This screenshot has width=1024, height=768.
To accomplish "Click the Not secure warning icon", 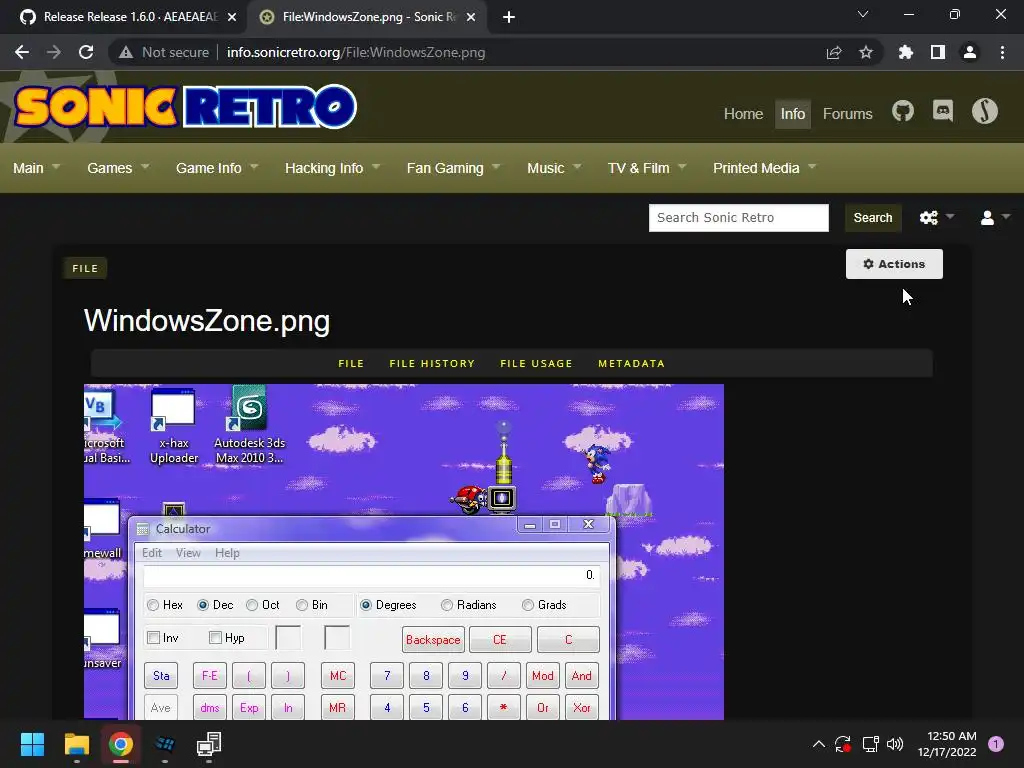I will click(126, 52).
